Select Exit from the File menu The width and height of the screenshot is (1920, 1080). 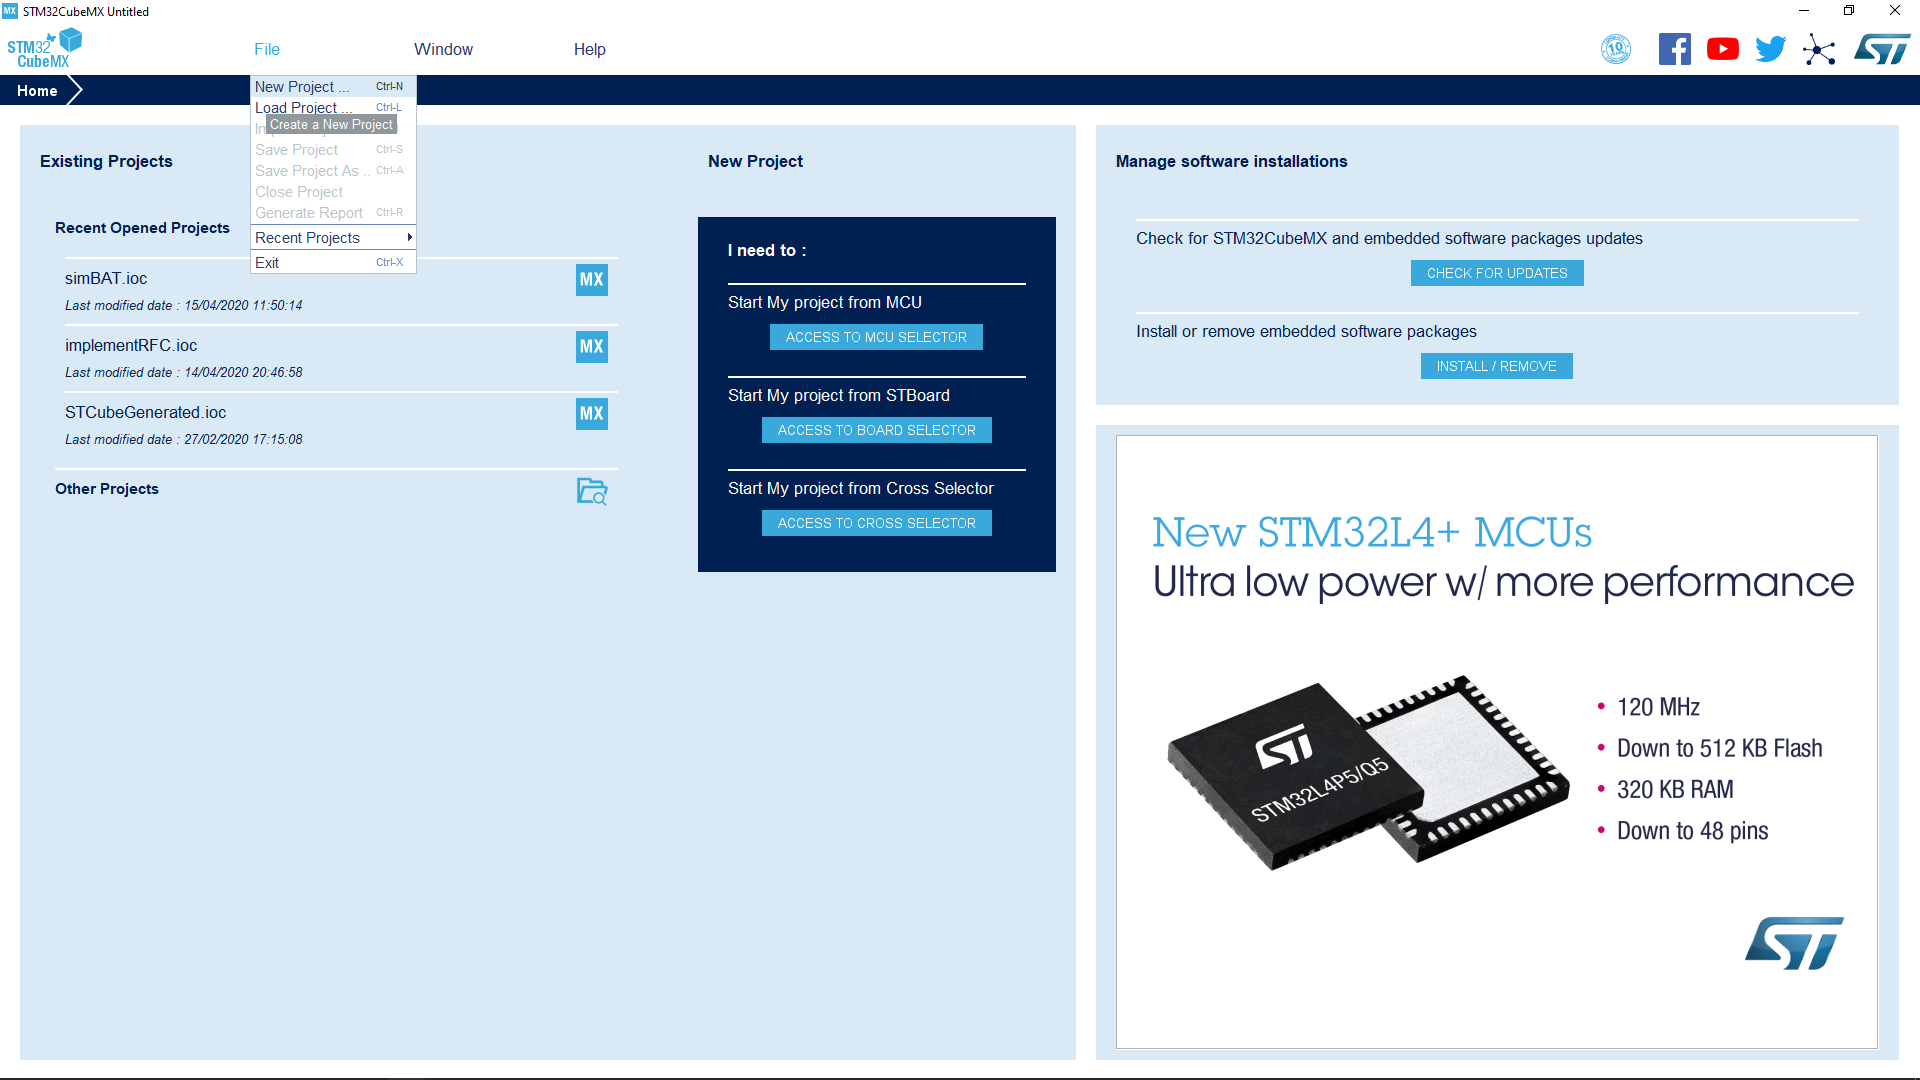(x=268, y=262)
